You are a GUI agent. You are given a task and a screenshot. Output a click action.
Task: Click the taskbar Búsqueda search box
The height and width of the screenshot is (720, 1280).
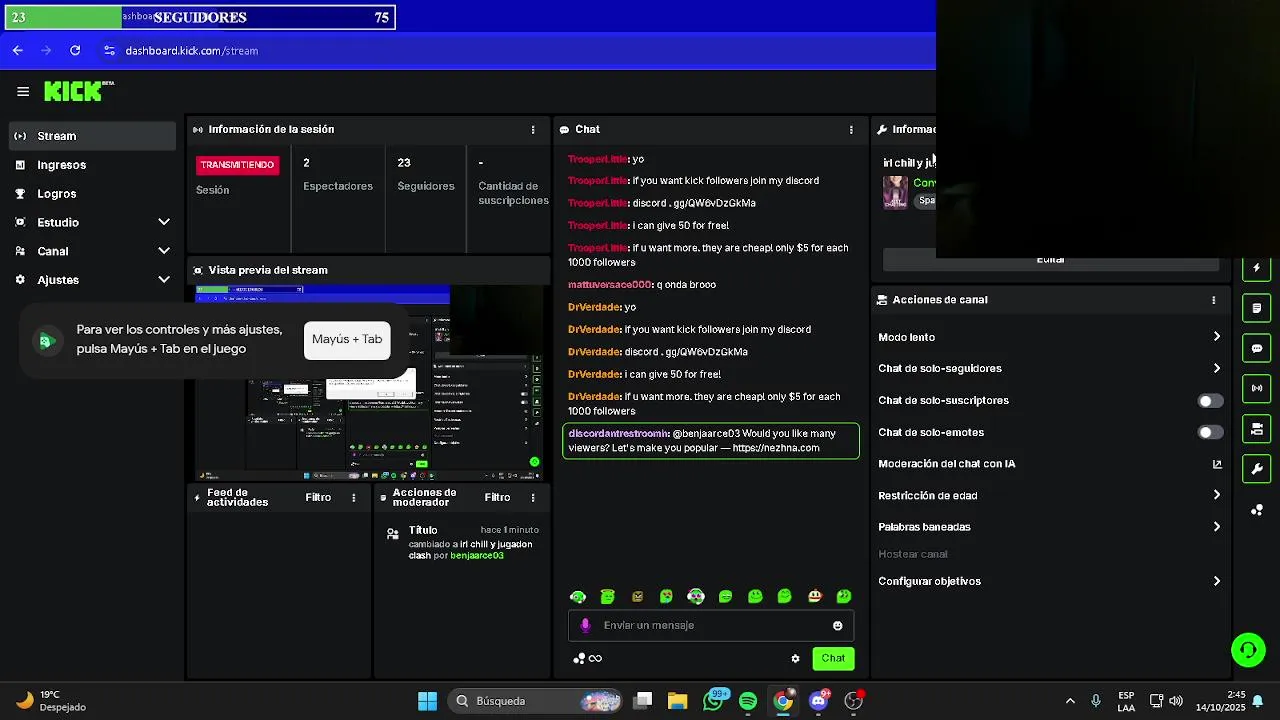click(x=534, y=701)
